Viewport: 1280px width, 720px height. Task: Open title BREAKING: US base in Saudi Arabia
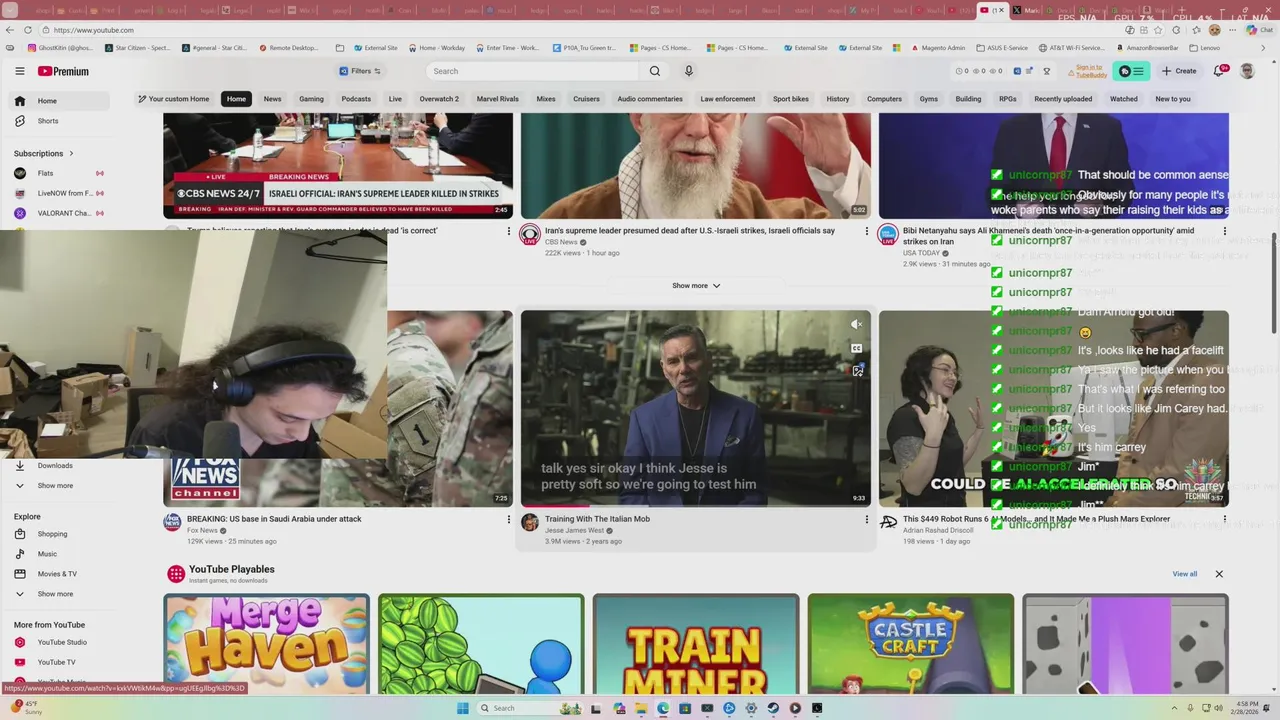tap(274, 519)
